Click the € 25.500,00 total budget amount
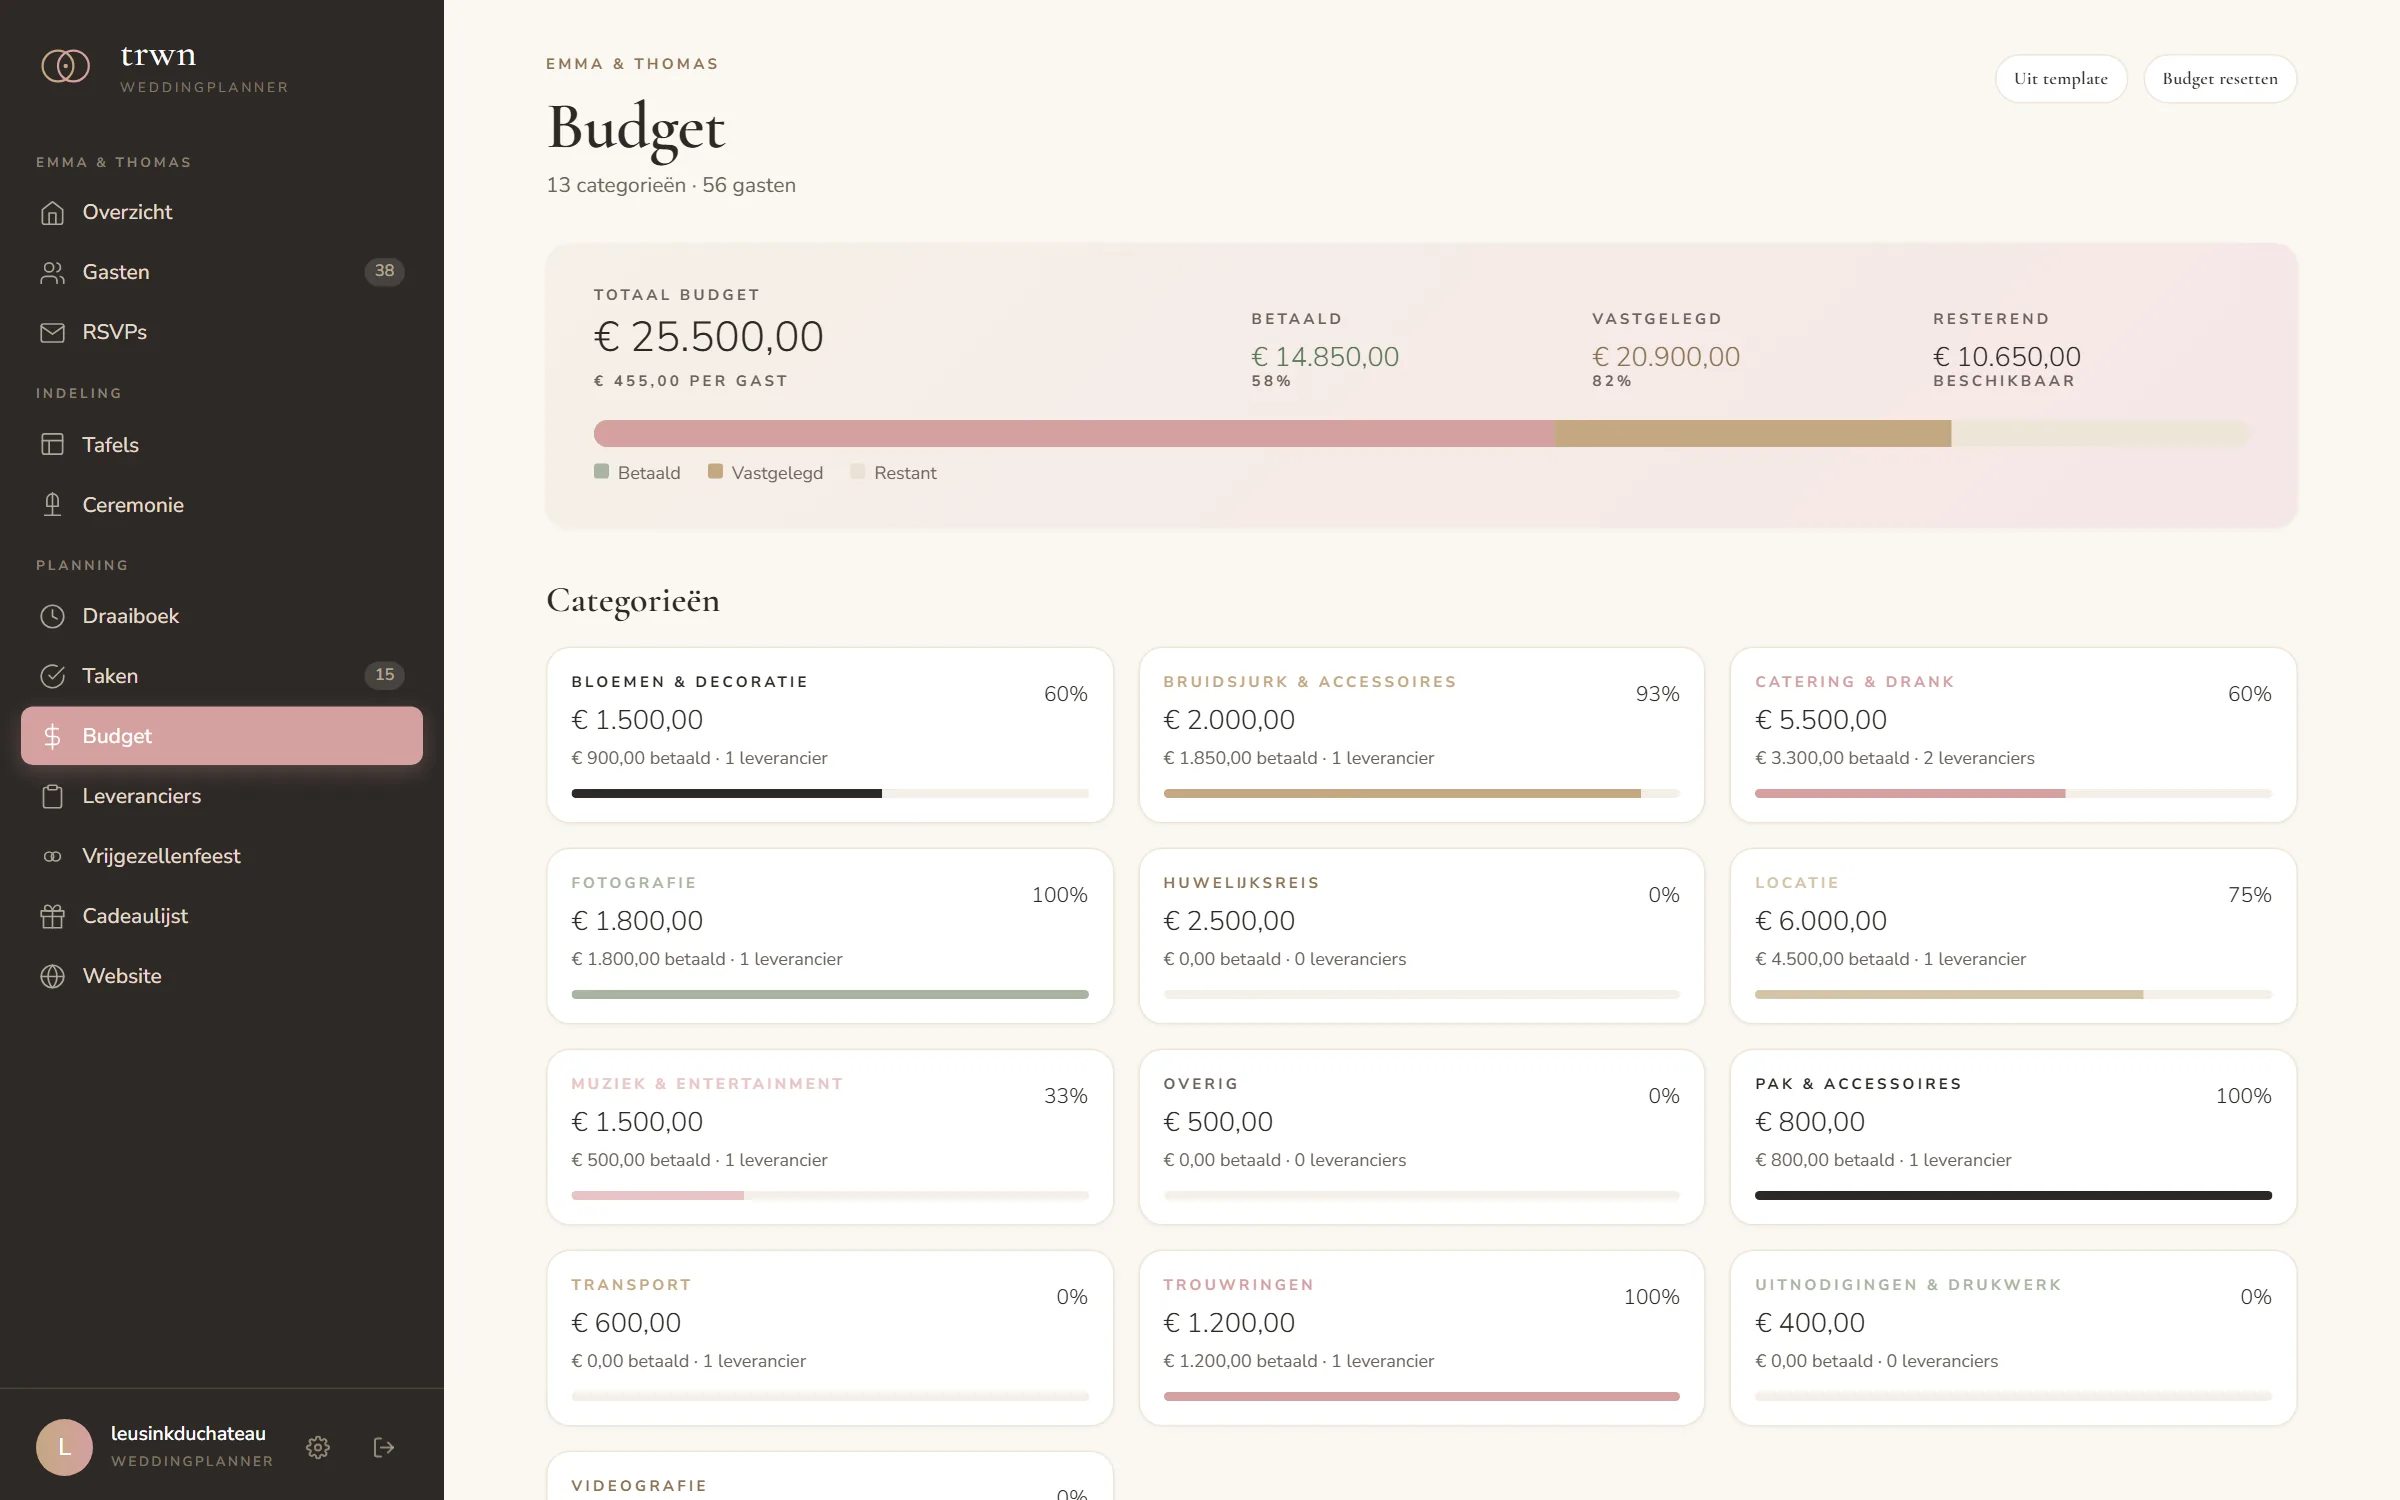Image resolution: width=2400 pixels, height=1500 pixels. click(x=708, y=336)
